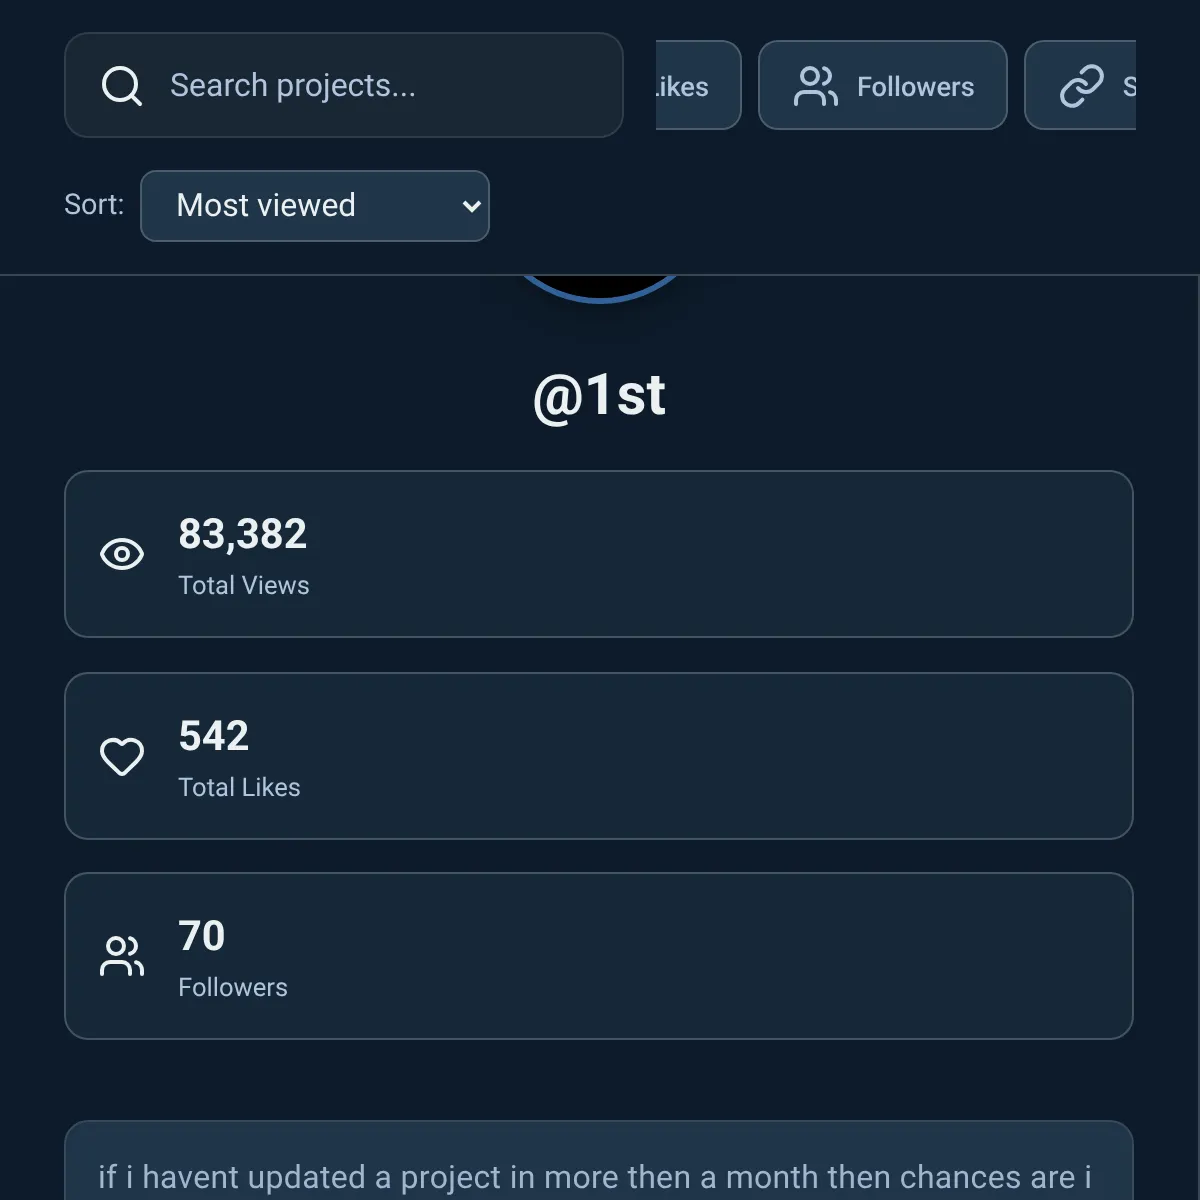Open the share link button at top right

(x=1090, y=86)
